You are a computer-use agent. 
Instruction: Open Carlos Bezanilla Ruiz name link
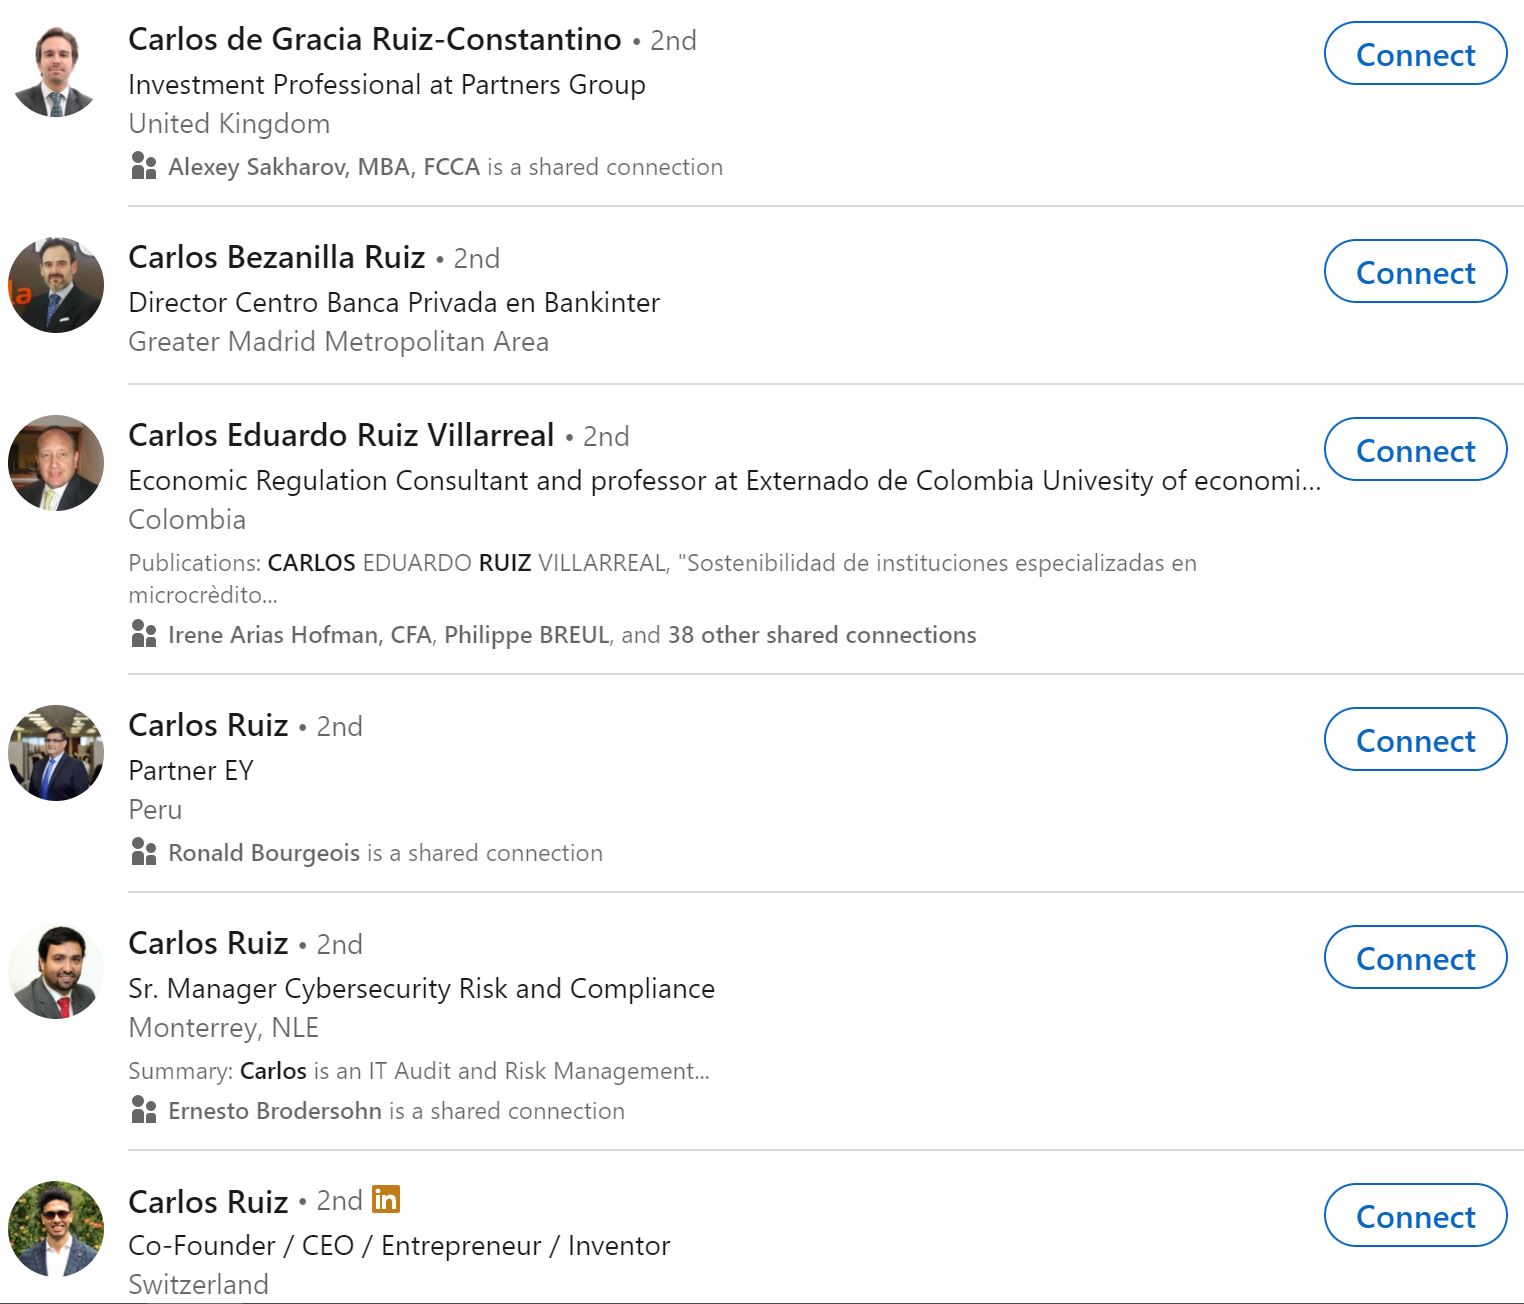click(x=277, y=257)
